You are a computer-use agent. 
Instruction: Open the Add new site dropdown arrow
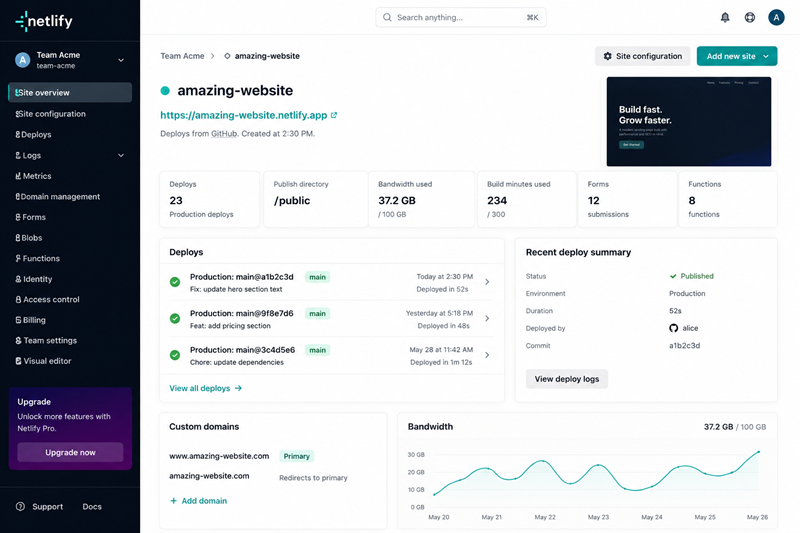pos(766,56)
